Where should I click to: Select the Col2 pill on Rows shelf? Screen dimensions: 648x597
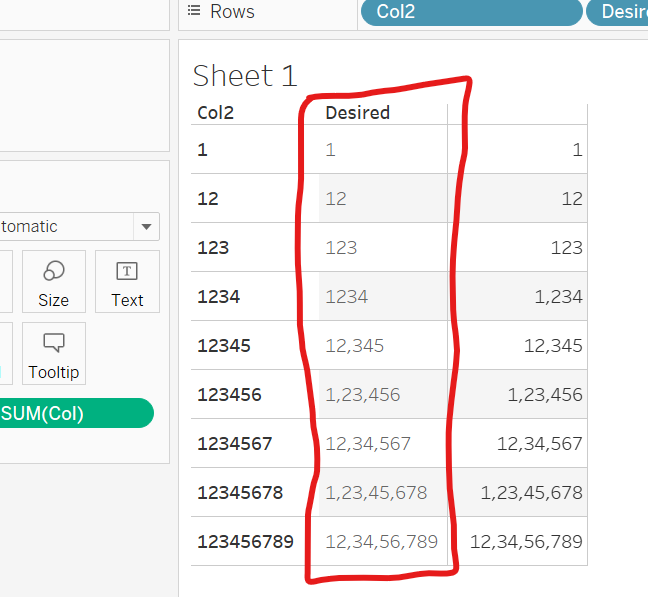[x=472, y=12]
